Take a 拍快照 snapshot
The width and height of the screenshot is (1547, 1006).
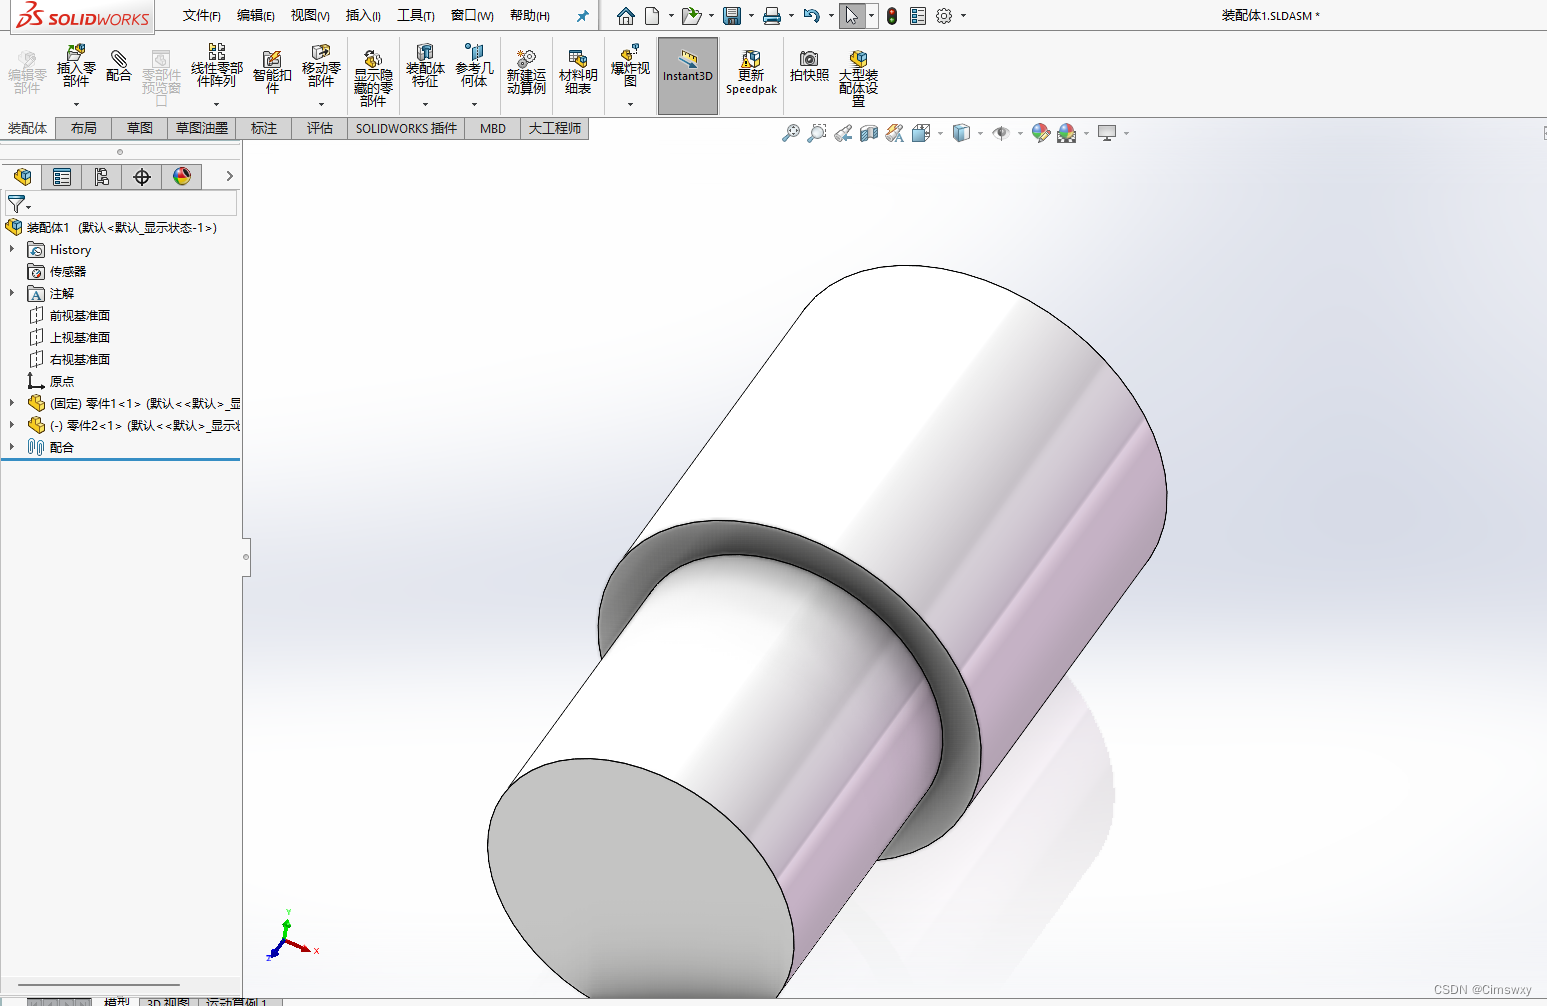click(809, 67)
